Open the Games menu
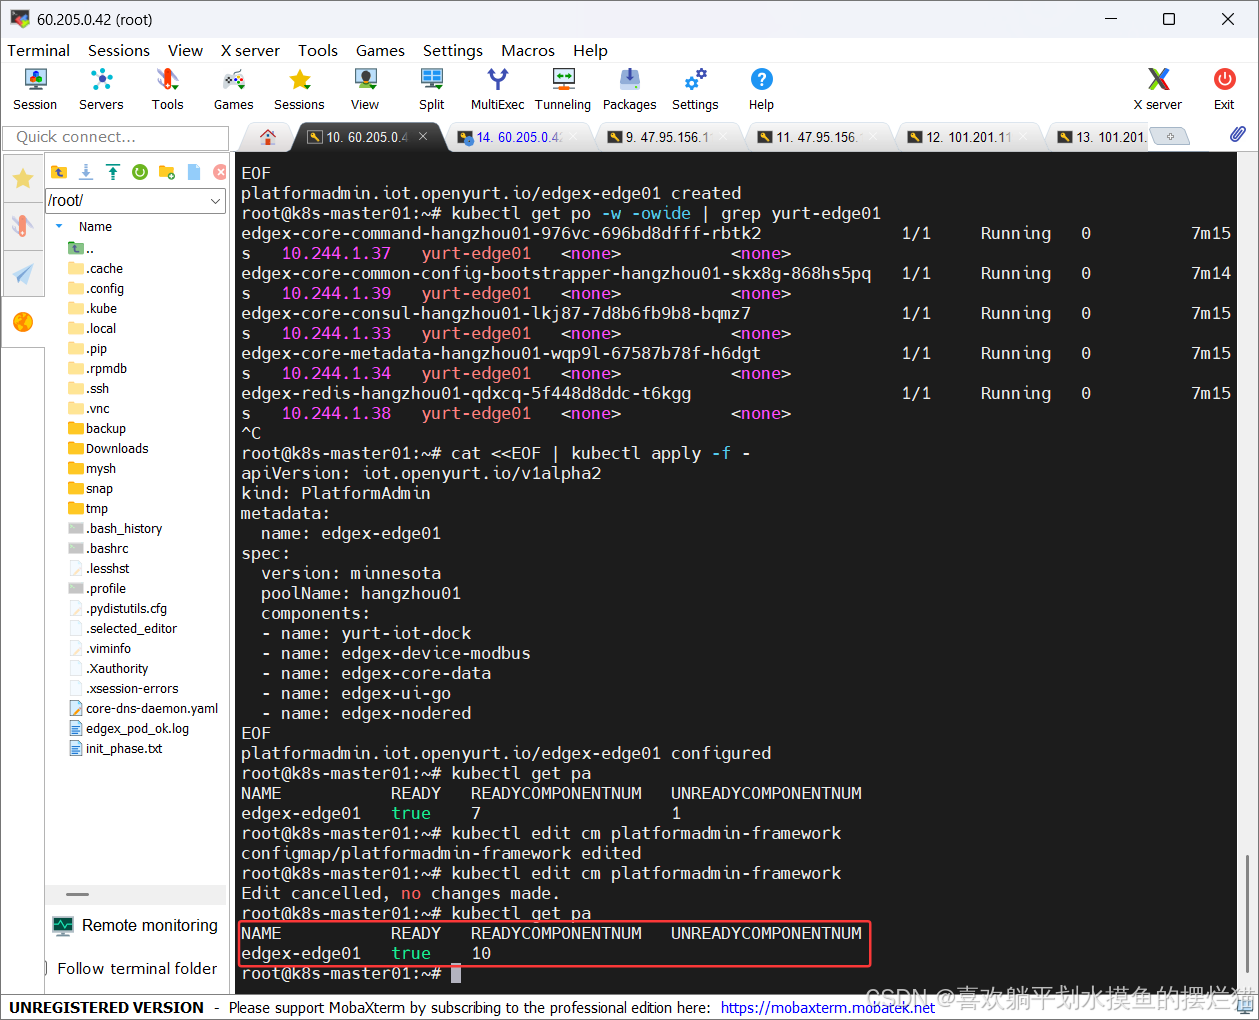 point(380,50)
